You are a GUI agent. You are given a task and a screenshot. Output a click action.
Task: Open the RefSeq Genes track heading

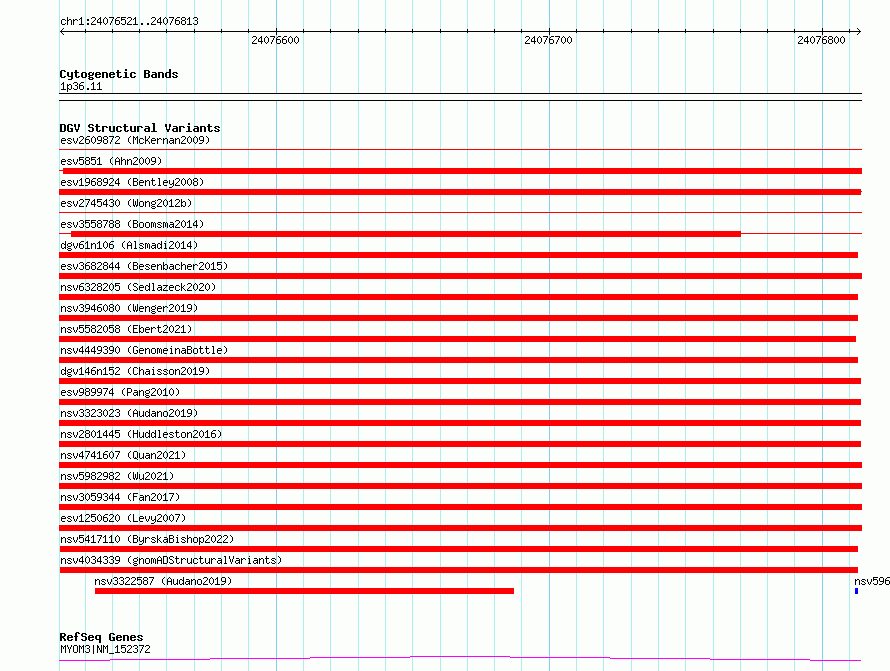click(x=102, y=637)
